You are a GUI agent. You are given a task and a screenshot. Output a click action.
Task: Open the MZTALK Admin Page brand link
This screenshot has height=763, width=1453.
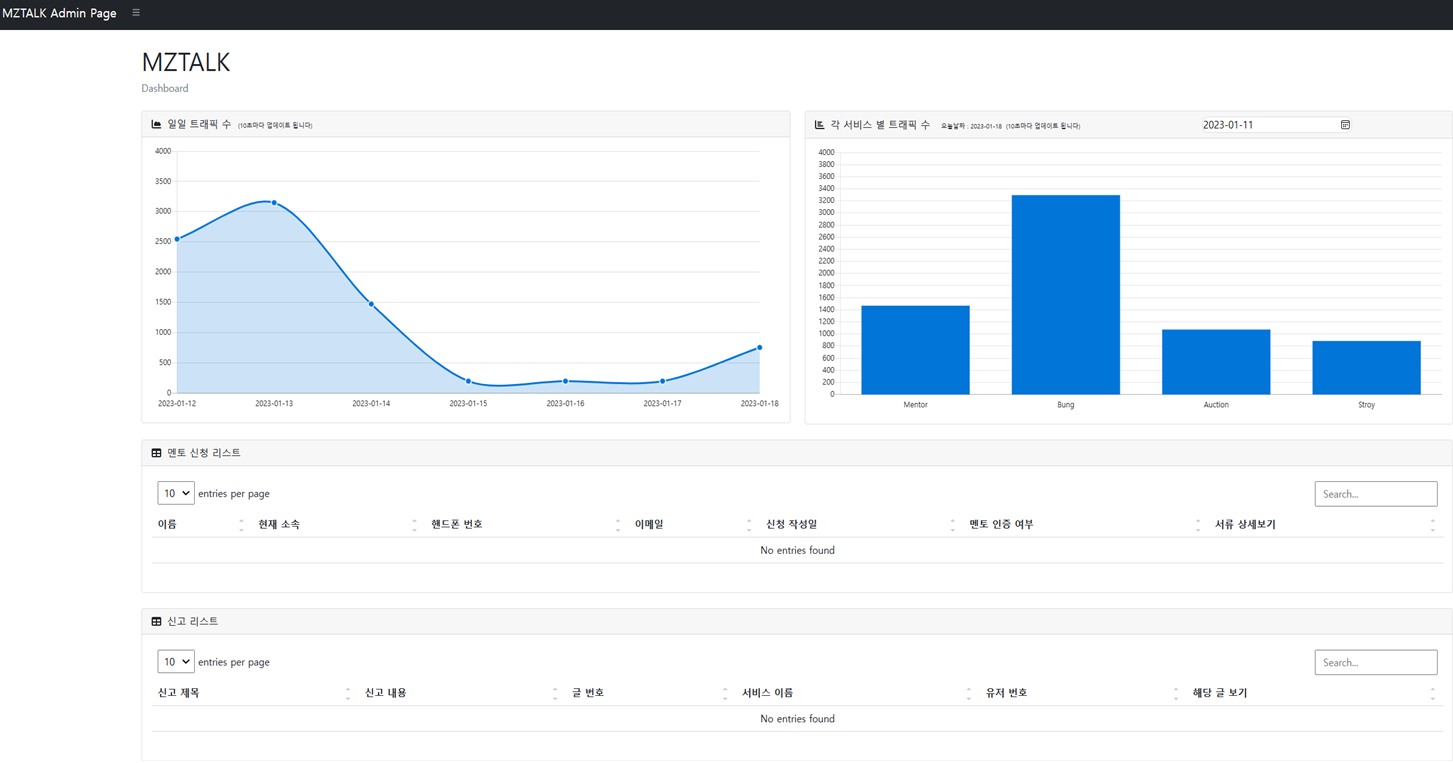click(x=59, y=13)
